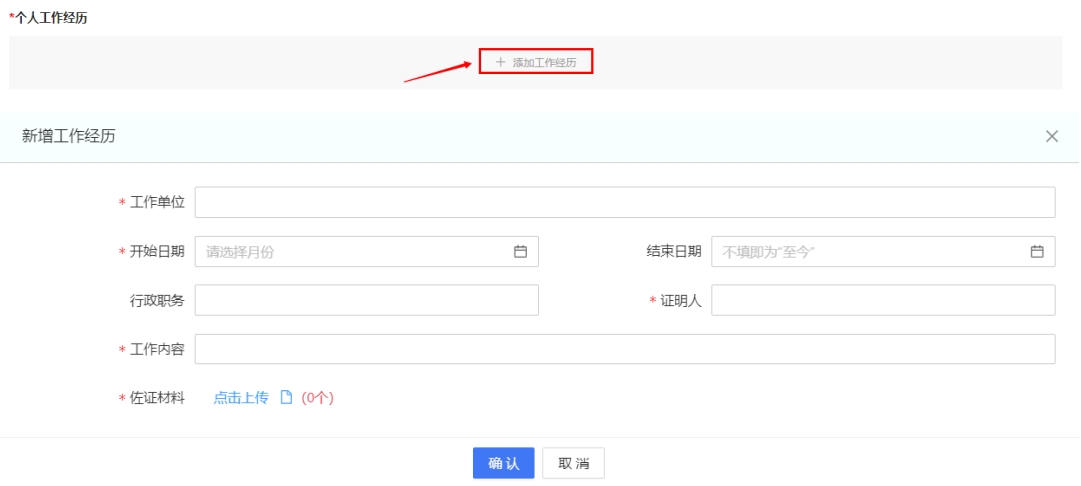Cancel using the 取消 button
This screenshot has width=1081, height=486.
pyautogui.click(x=573, y=463)
